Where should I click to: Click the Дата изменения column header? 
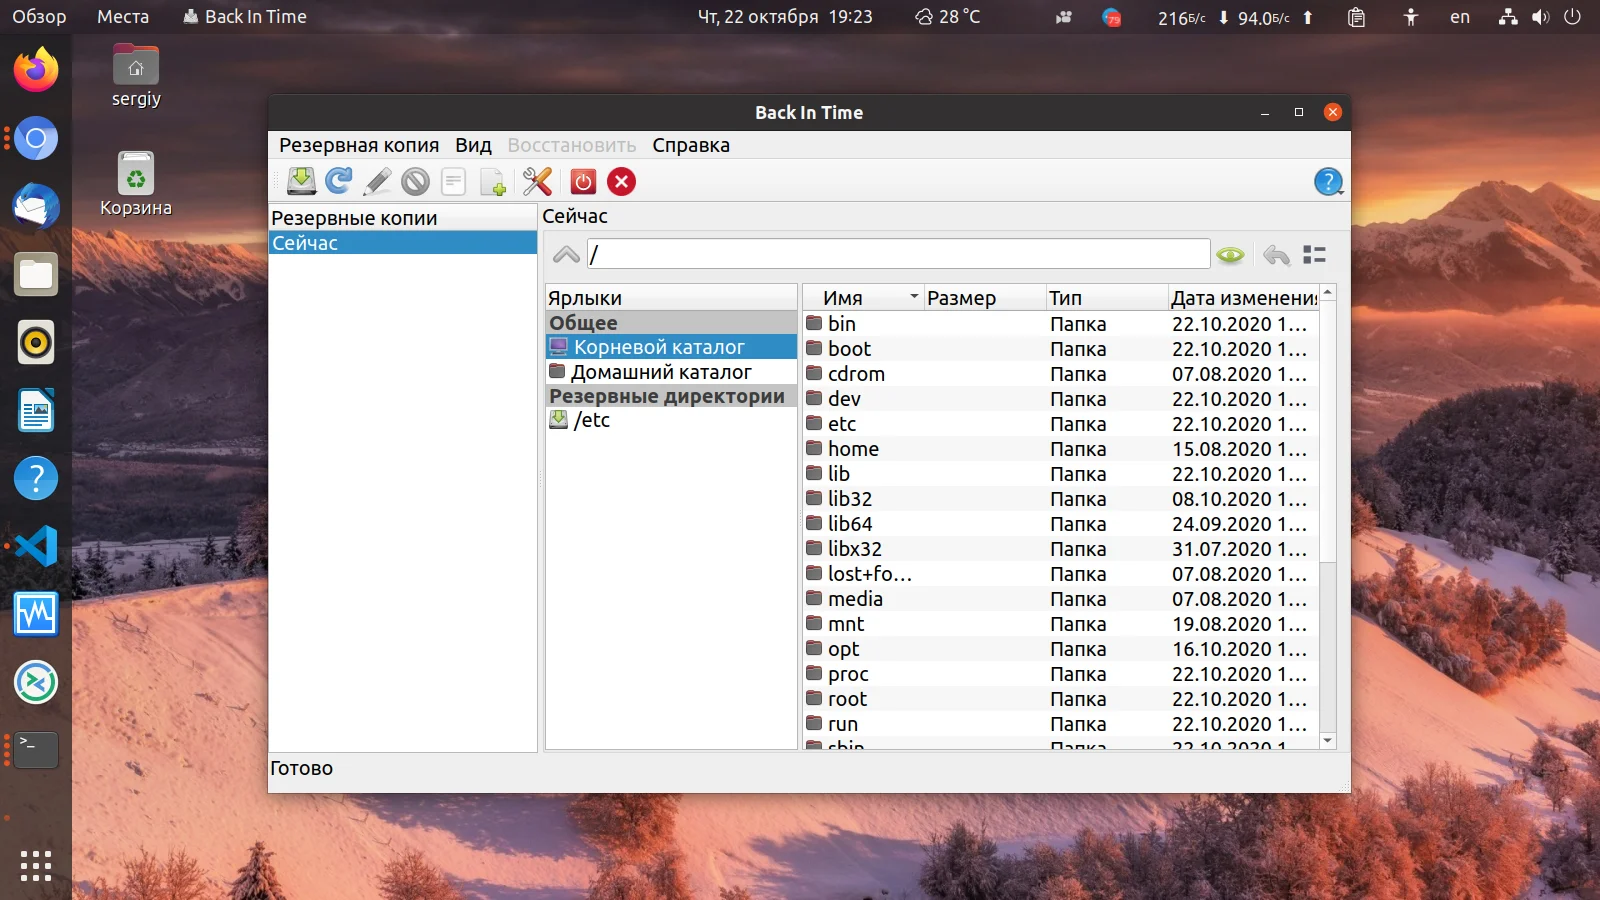tap(1243, 298)
